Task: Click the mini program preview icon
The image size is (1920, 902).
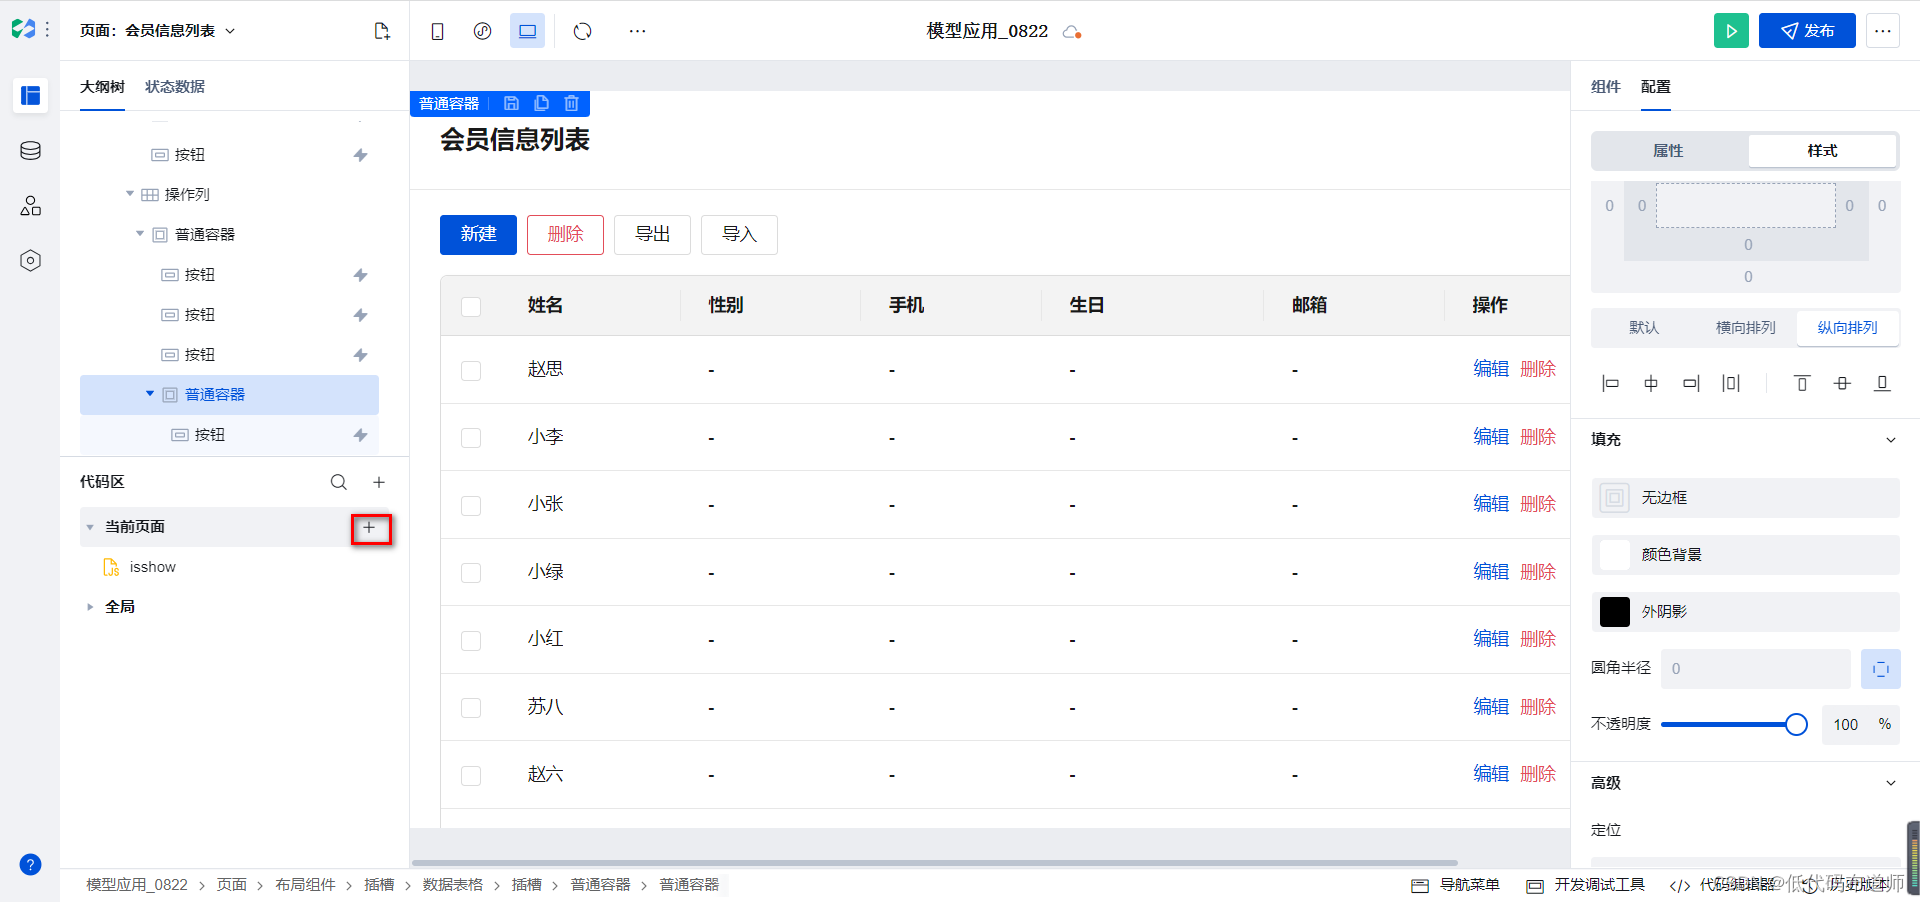Action: coord(482,31)
